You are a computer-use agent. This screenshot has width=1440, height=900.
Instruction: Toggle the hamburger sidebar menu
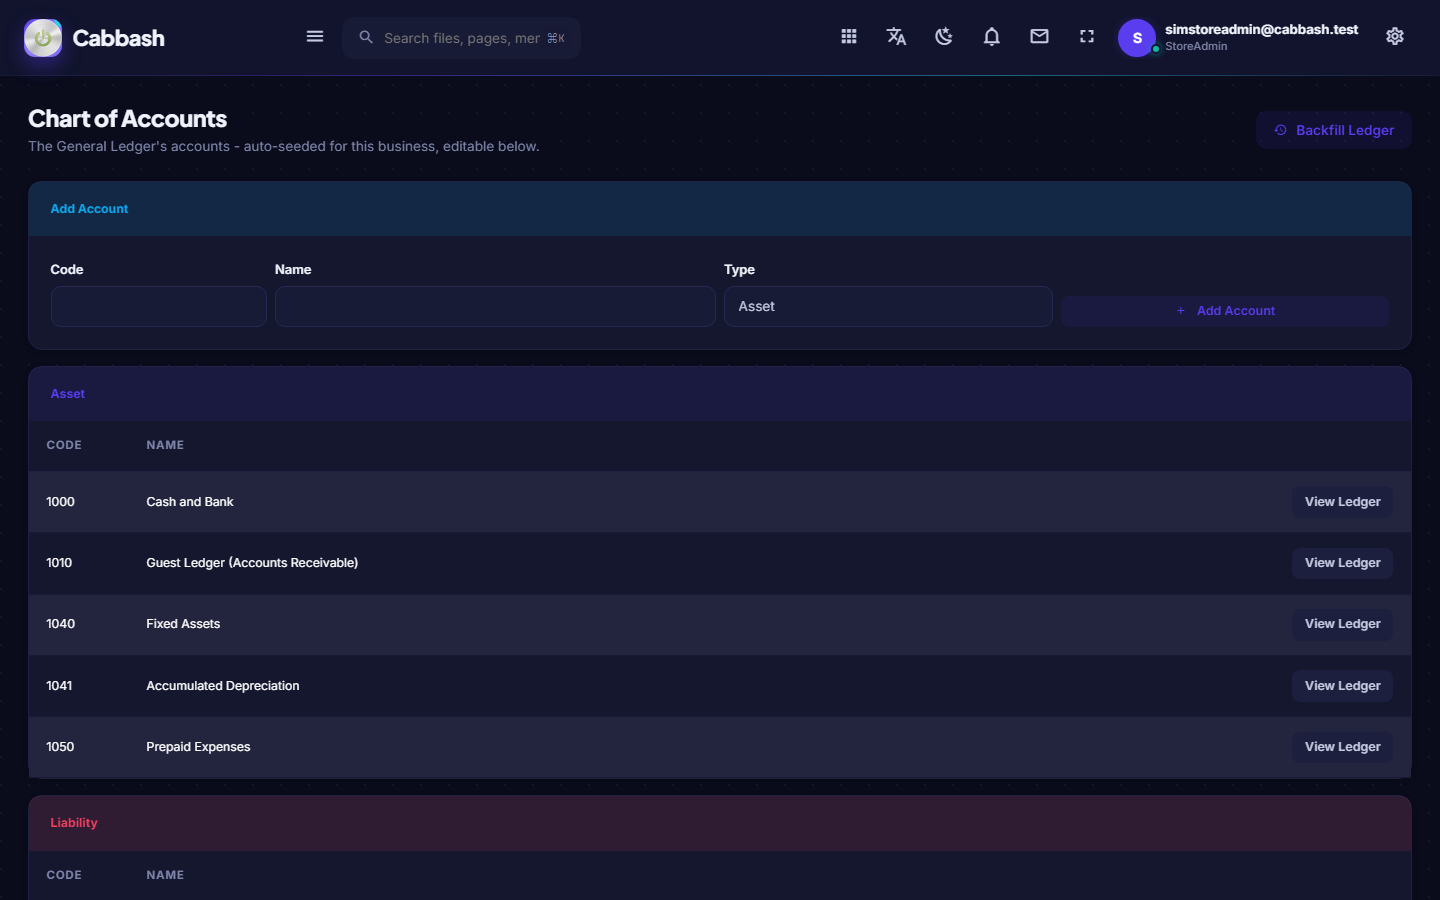click(x=315, y=37)
